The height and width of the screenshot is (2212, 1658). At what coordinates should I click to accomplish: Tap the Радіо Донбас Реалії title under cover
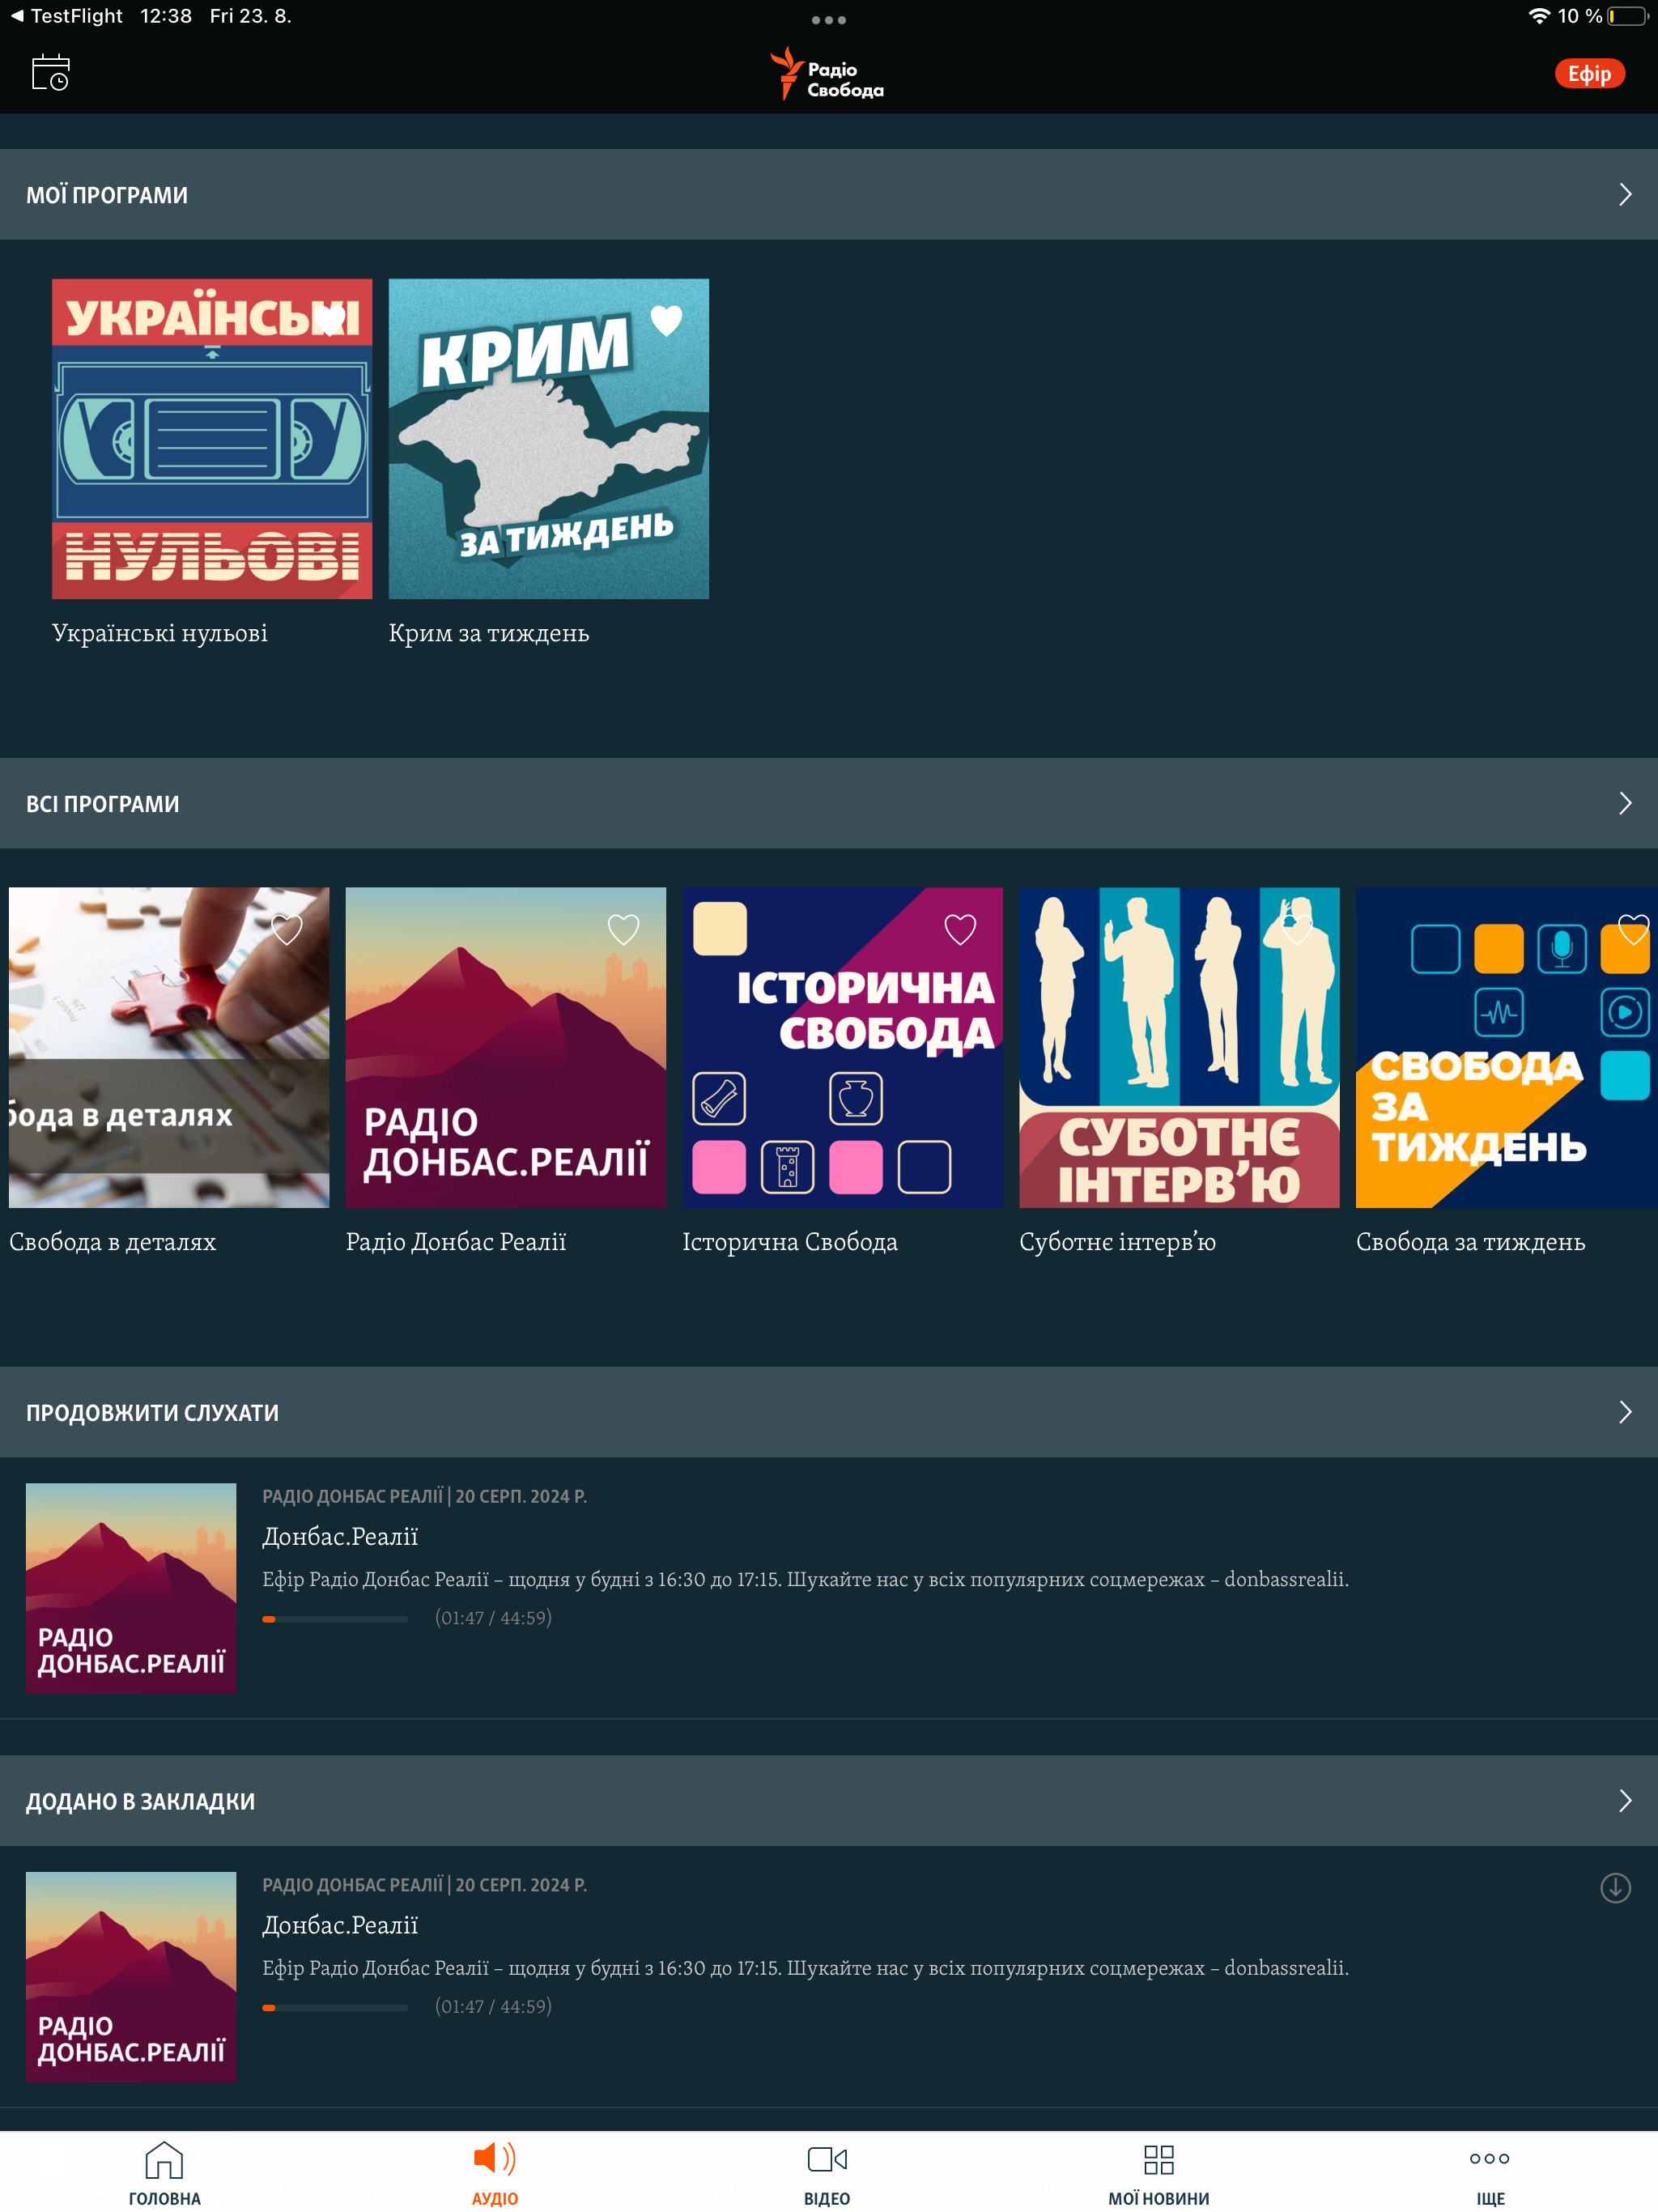tap(456, 1242)
